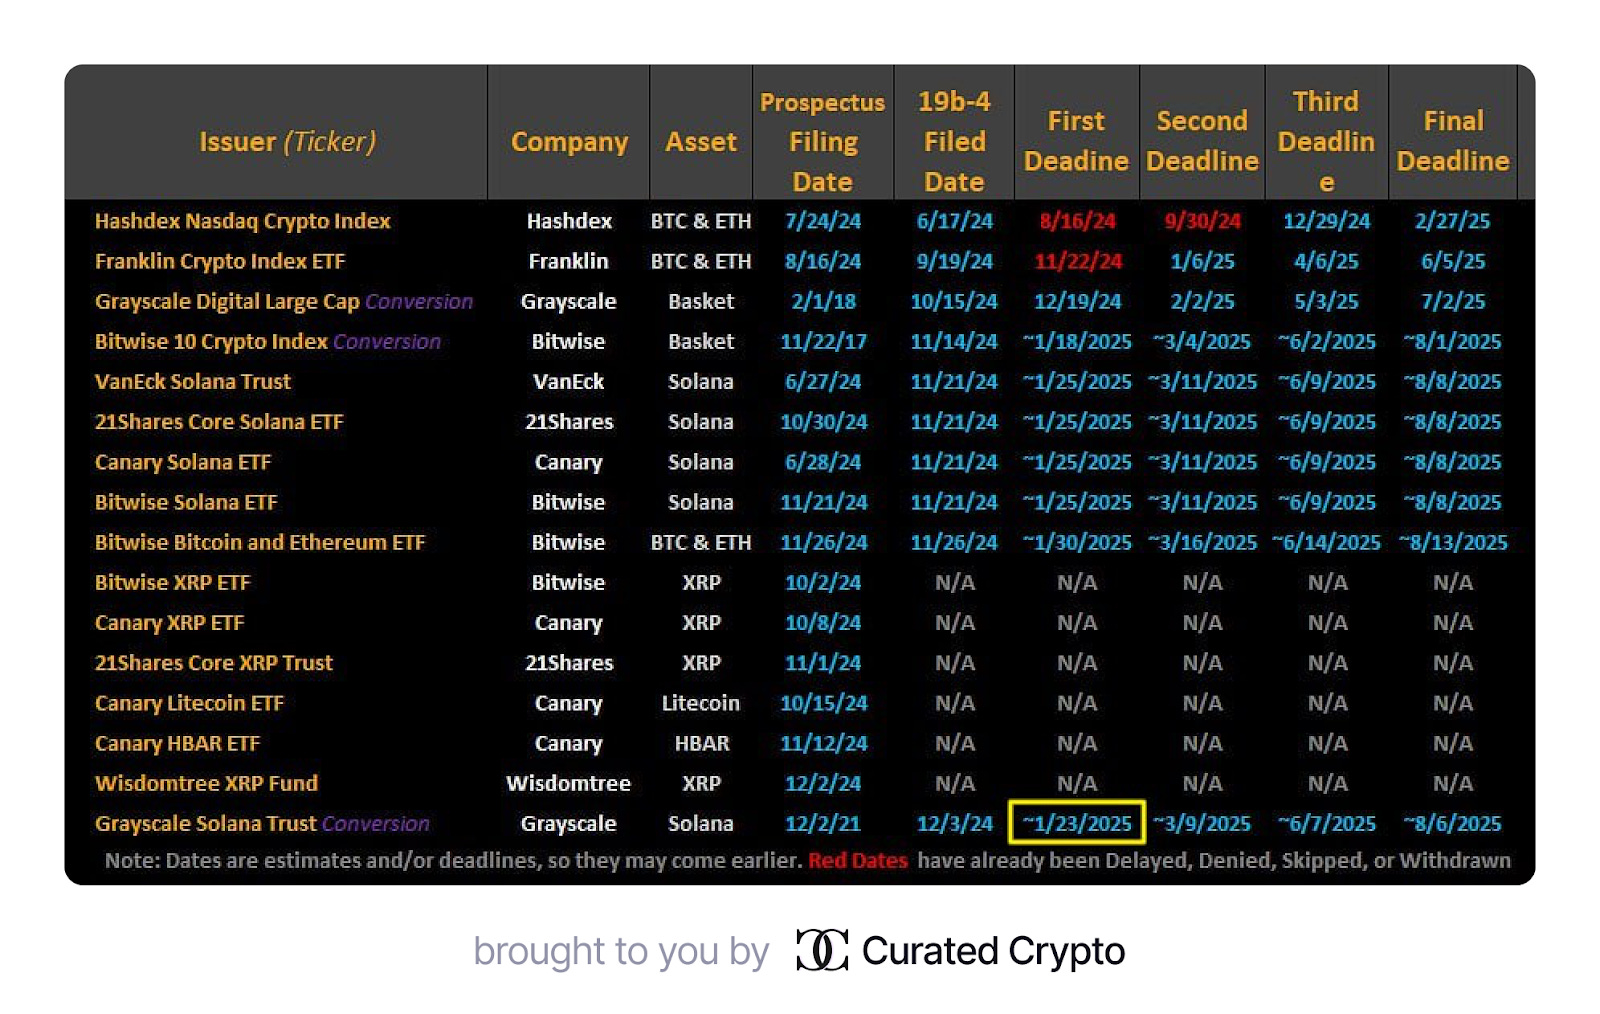The width and height of the screenshot is (1600, 1014).
Task: Click the '~3/9/2025' second deadline cell
Action: click(1202, 823)
